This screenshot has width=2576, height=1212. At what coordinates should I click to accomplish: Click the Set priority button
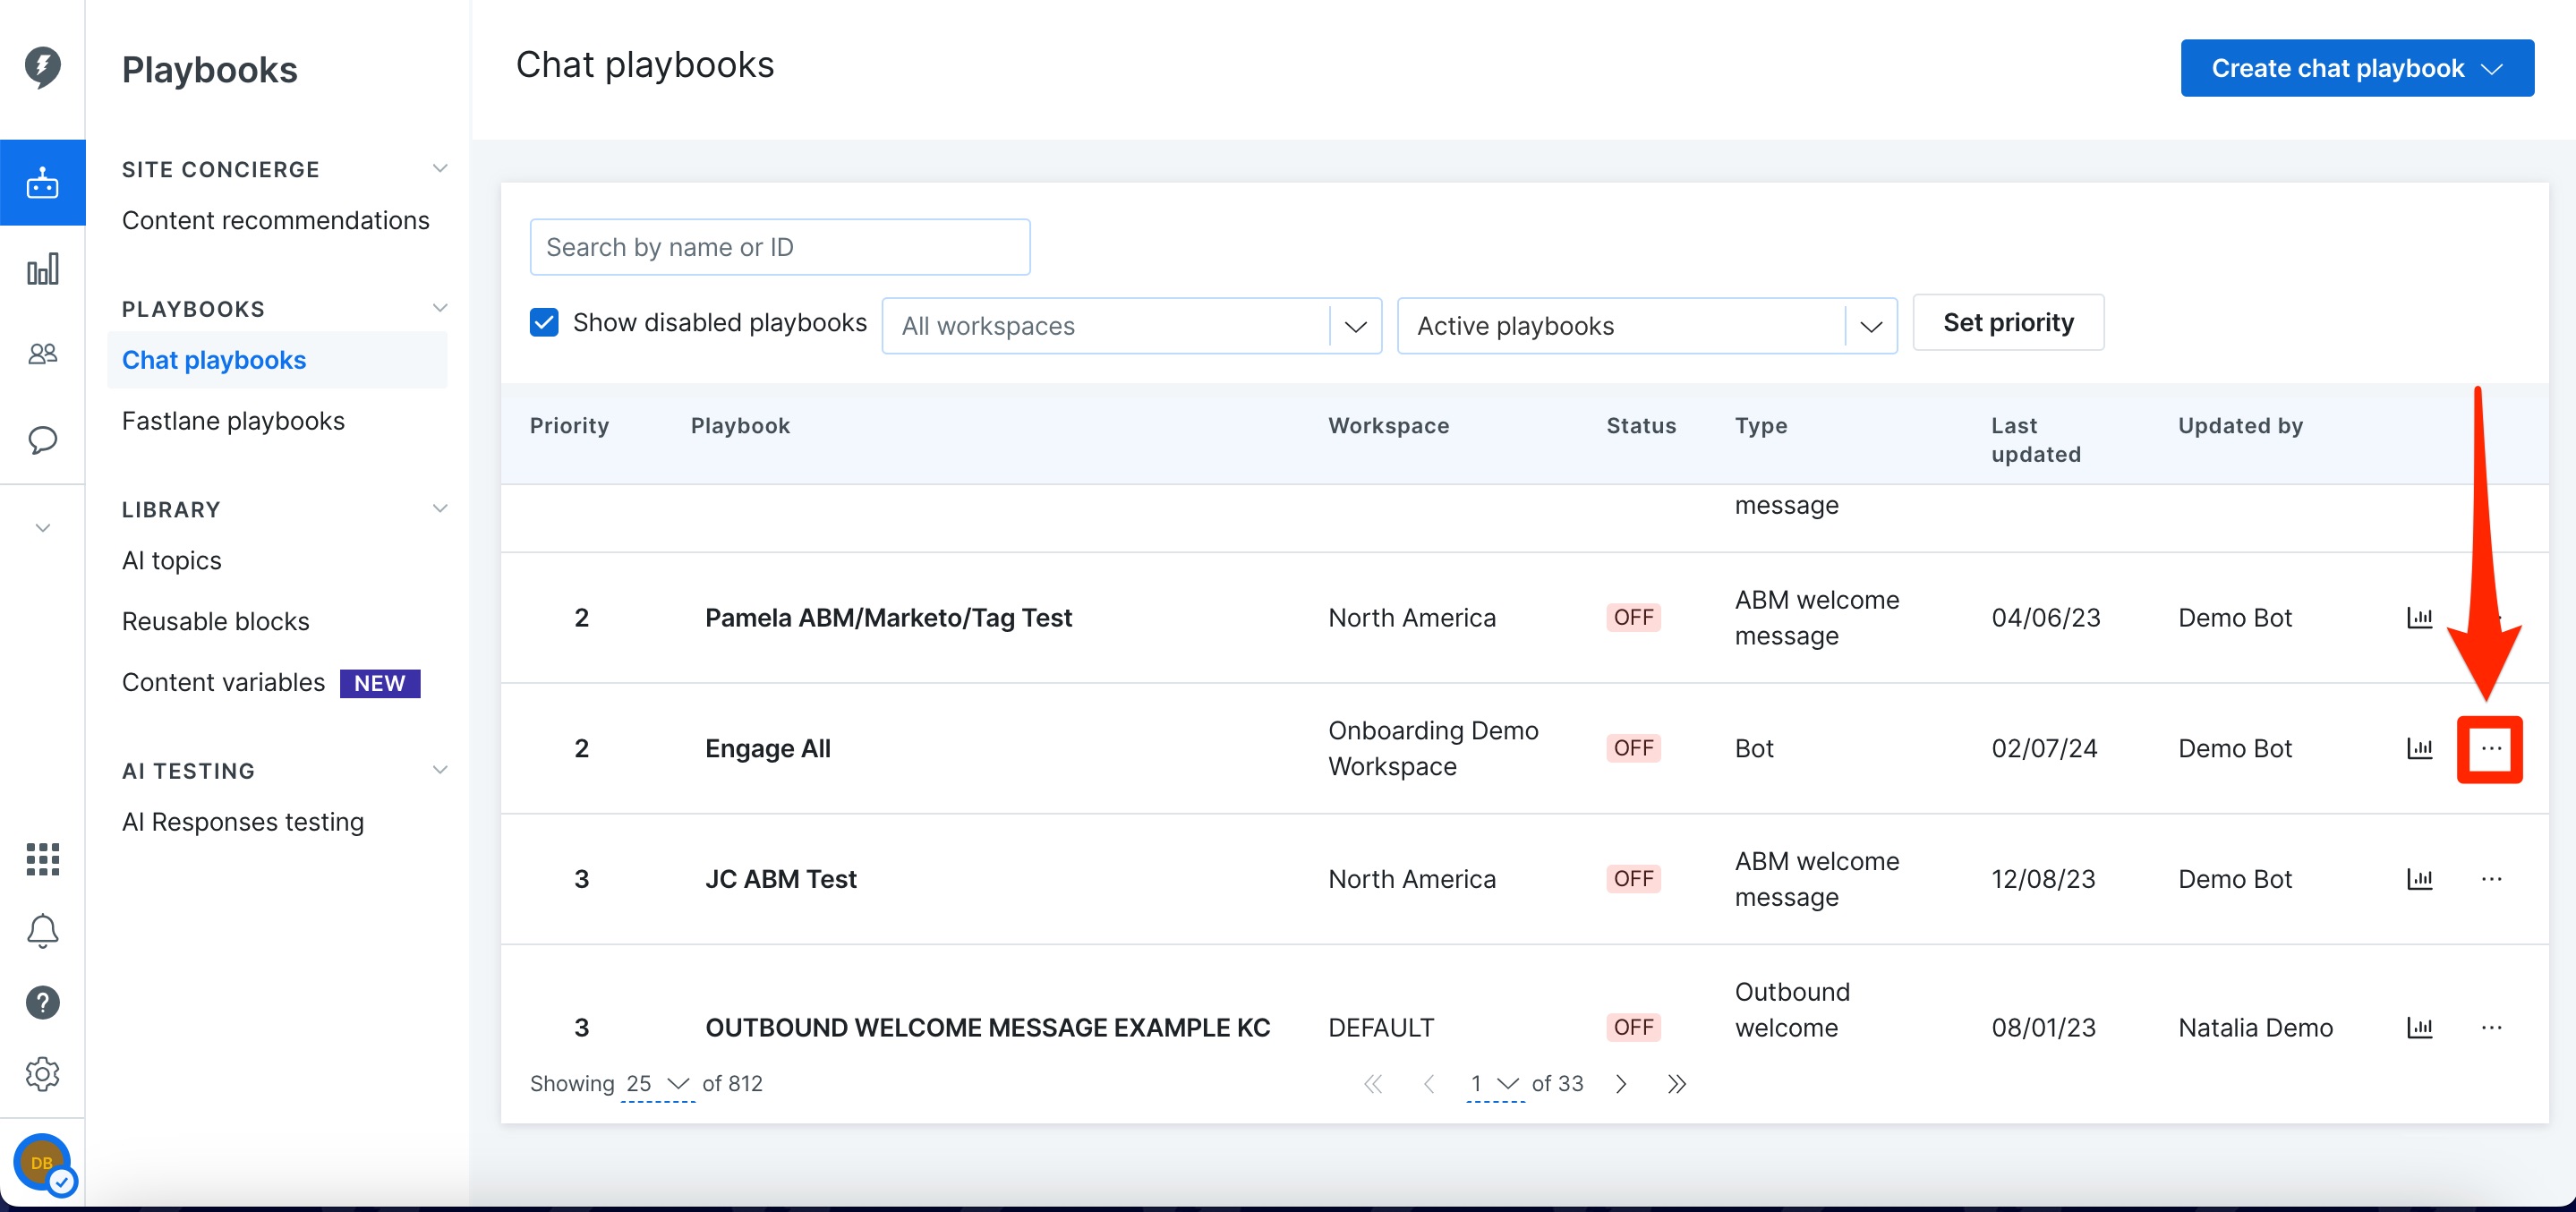(2008, 323)
